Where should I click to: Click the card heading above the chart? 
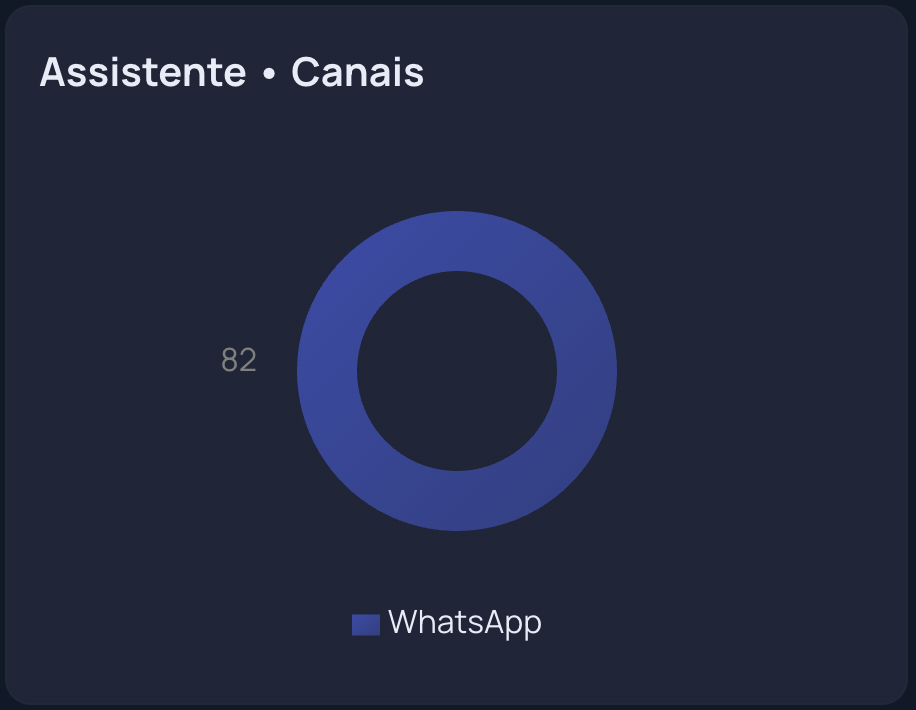click(231, 73)
